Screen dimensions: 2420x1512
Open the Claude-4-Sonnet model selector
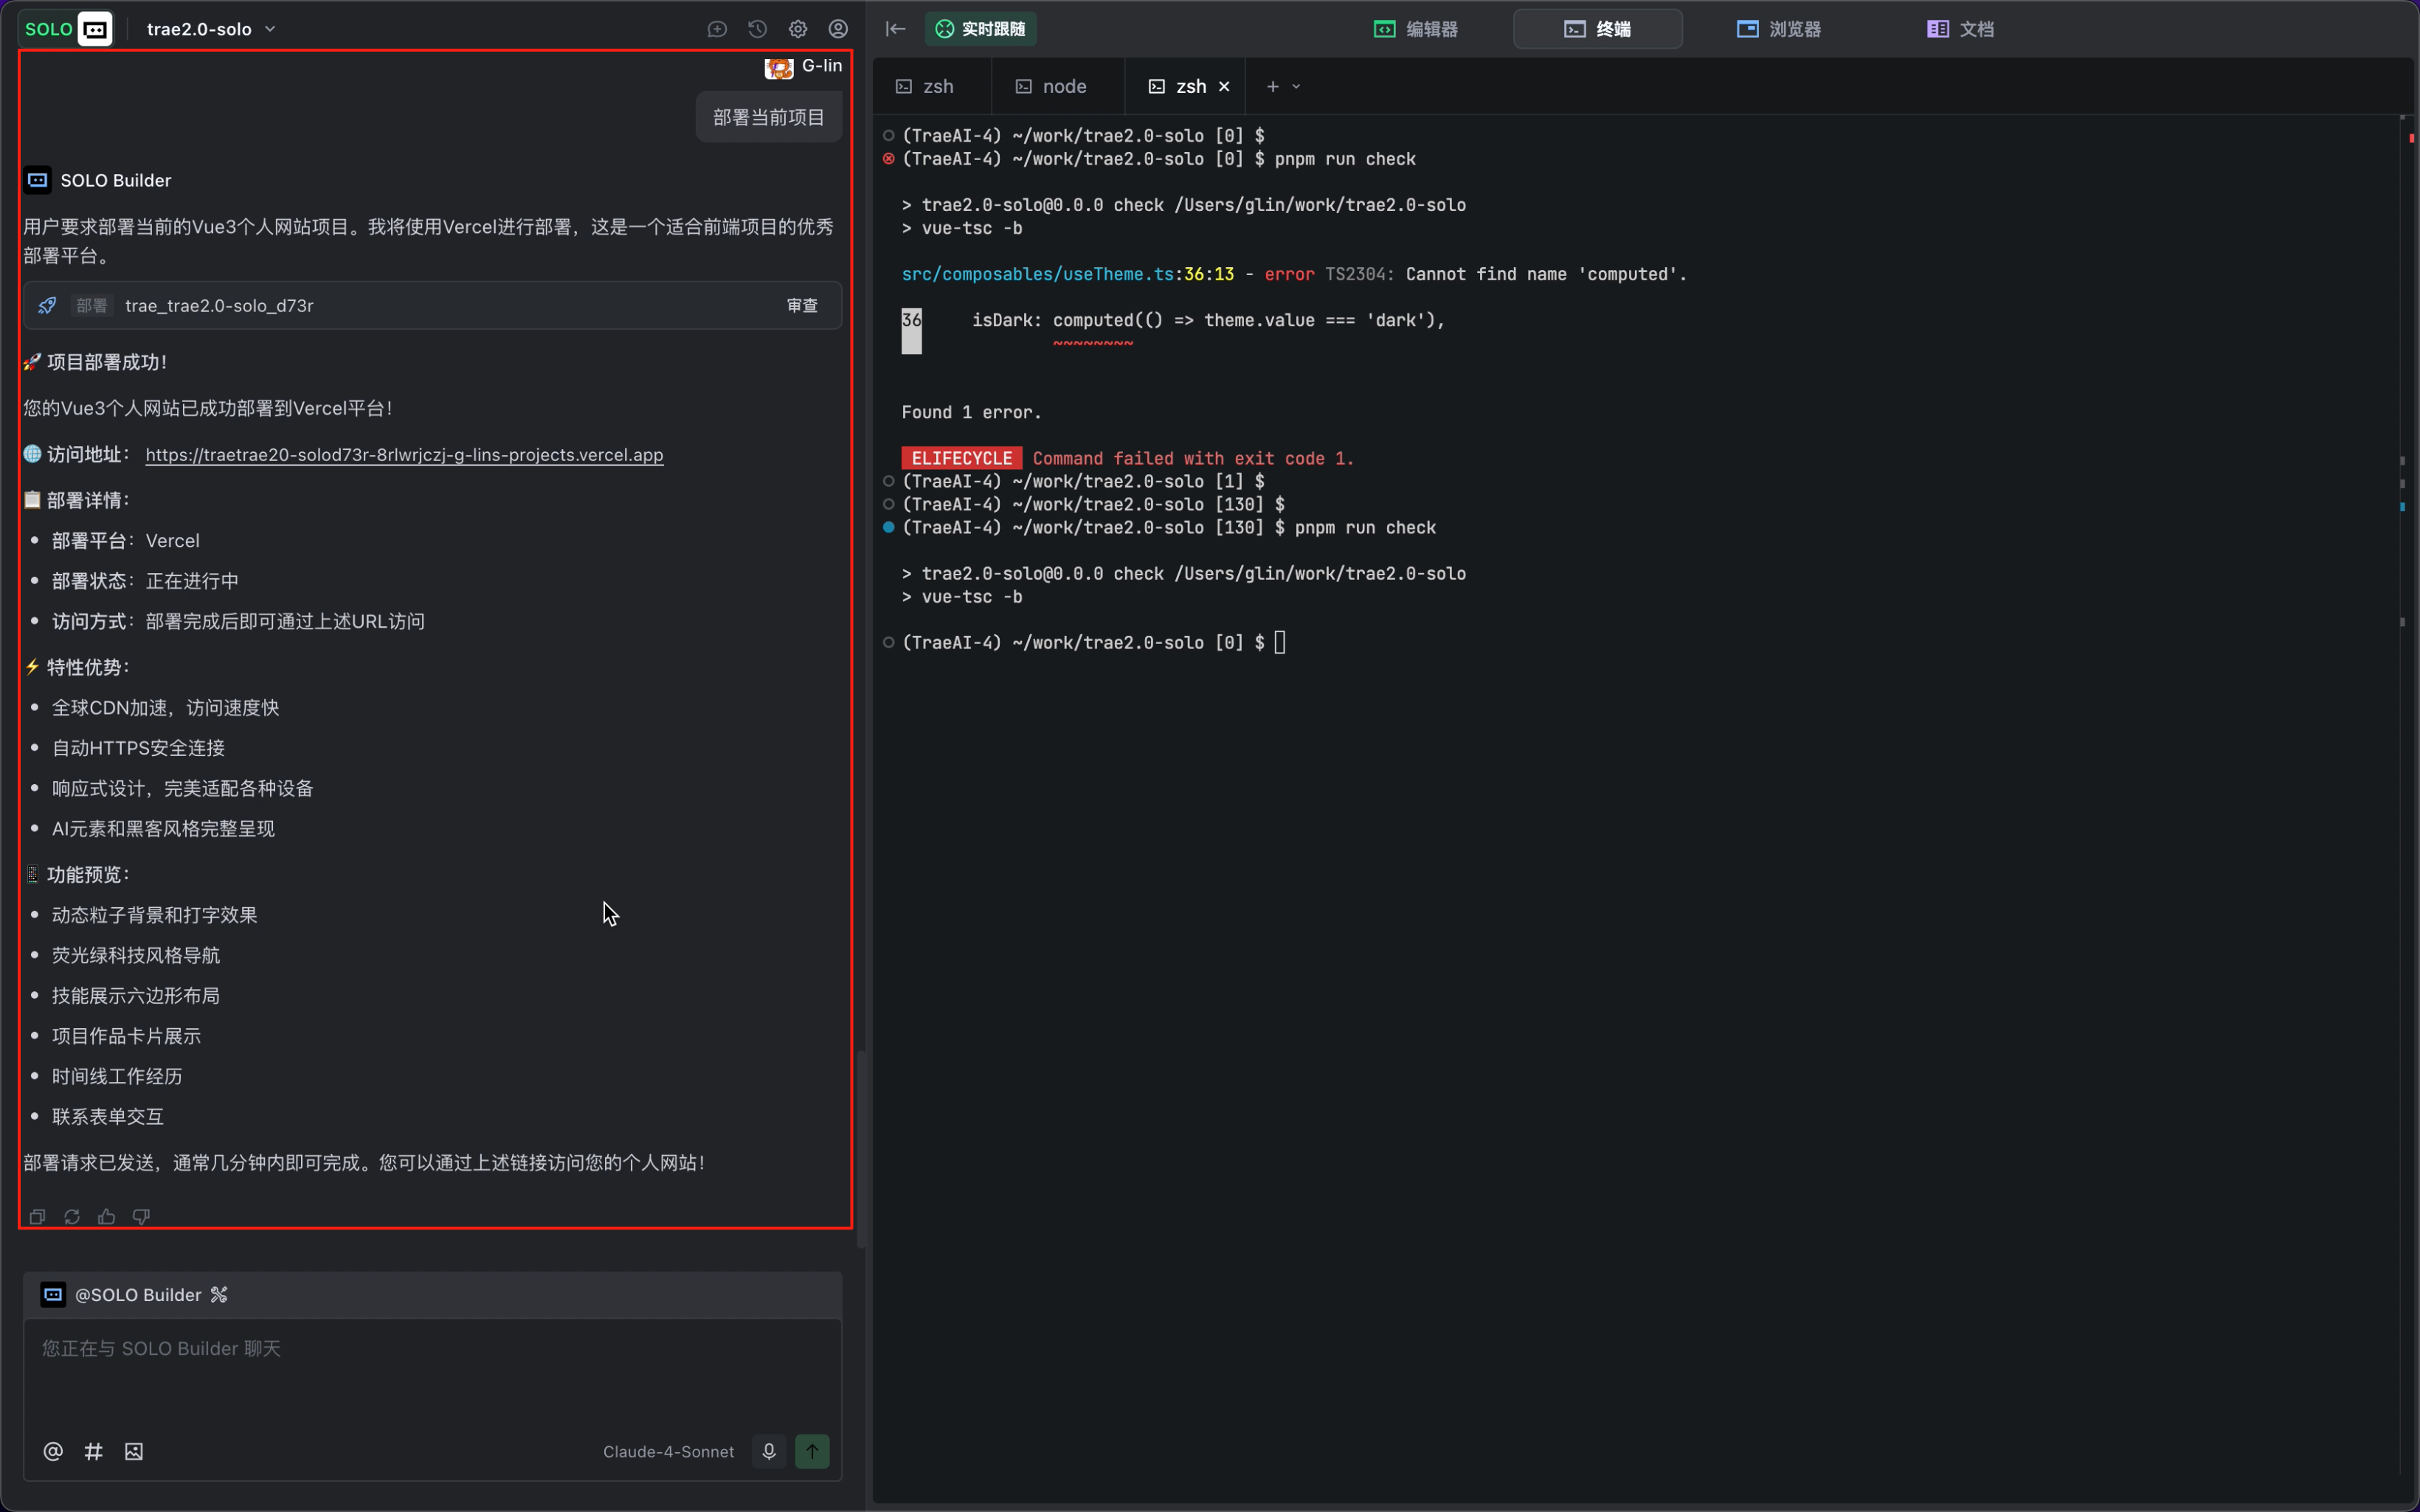[668, 1451]
